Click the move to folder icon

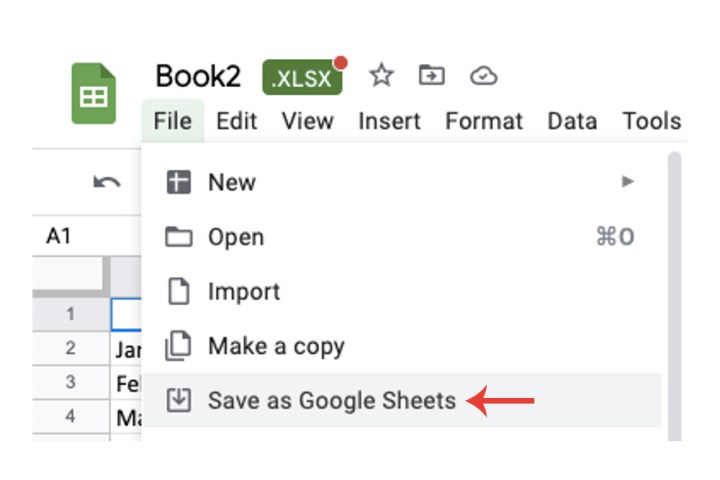point(432,75)
